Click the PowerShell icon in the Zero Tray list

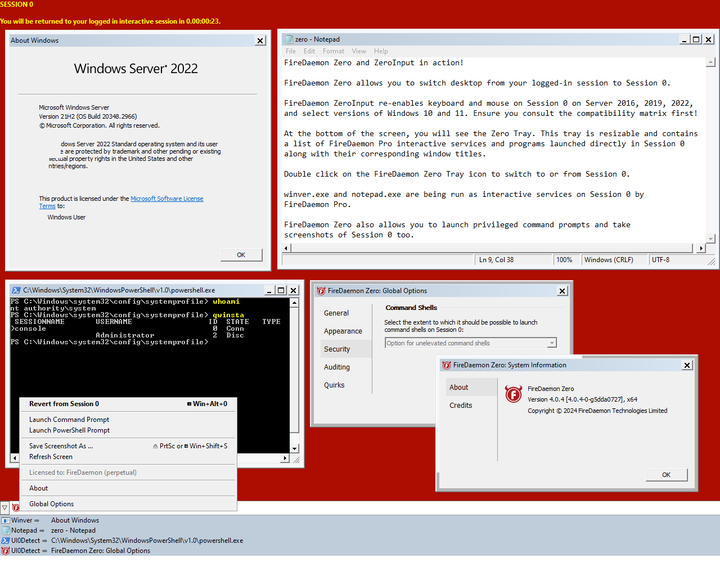click(6, 541)
